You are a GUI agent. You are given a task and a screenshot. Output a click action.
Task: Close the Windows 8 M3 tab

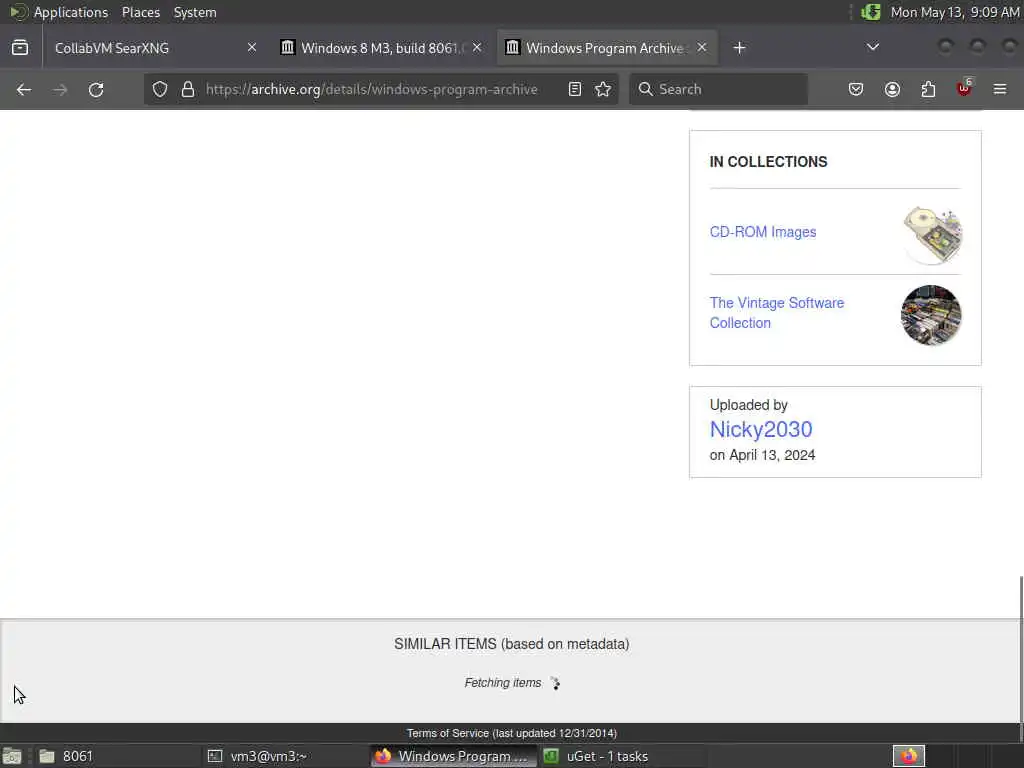[477, 48]
